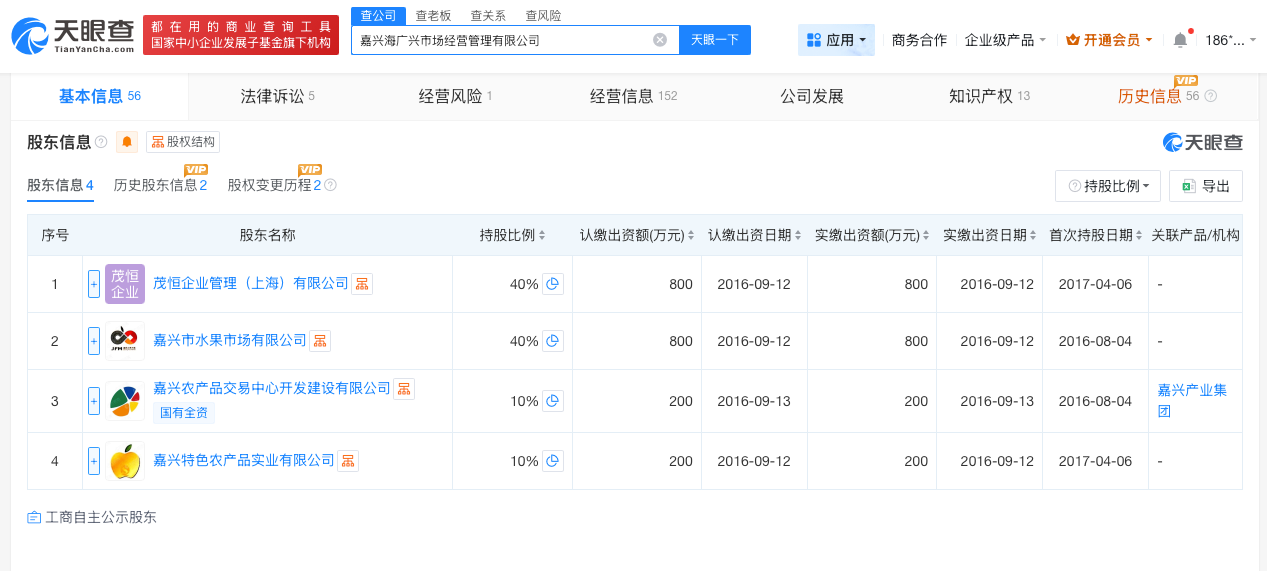Select 股东信息 4 sub-tab
1267x571 pixels.
60,185
